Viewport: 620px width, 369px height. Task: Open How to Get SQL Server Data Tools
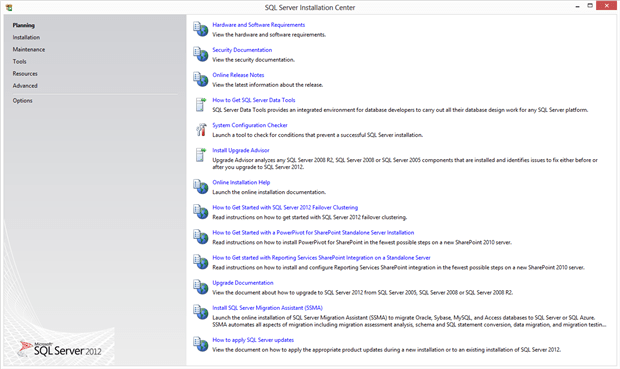coord(254,100)
